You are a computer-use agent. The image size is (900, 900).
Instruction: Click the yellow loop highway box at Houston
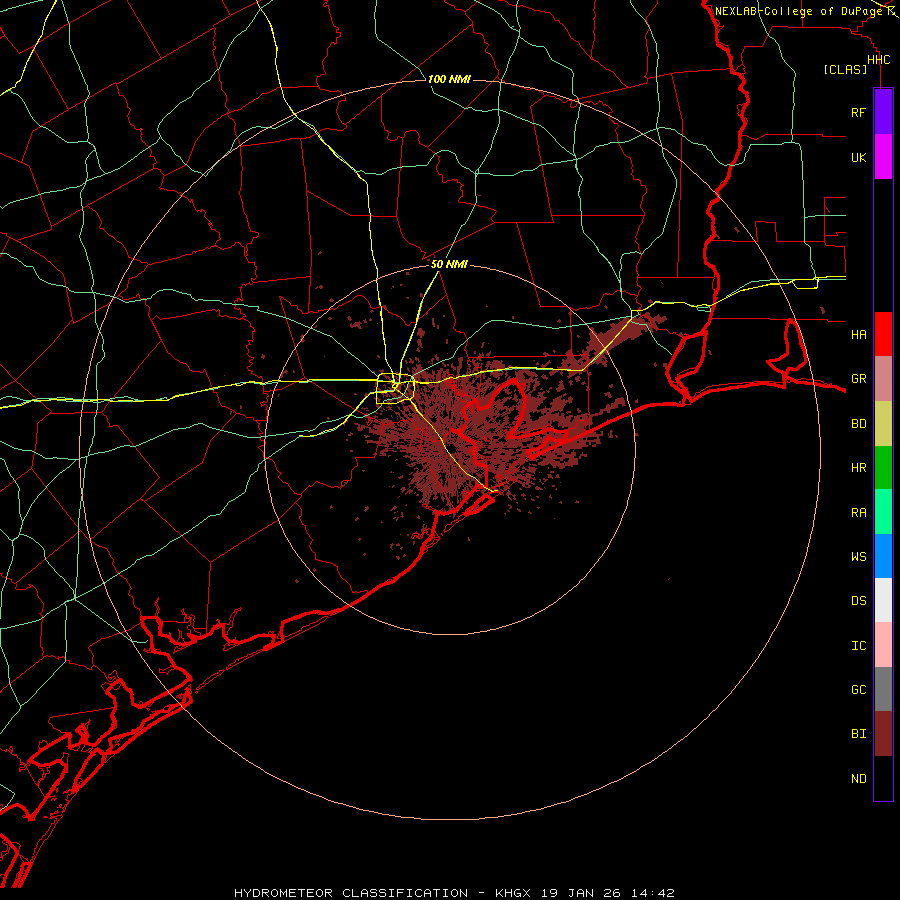[395, 389]
